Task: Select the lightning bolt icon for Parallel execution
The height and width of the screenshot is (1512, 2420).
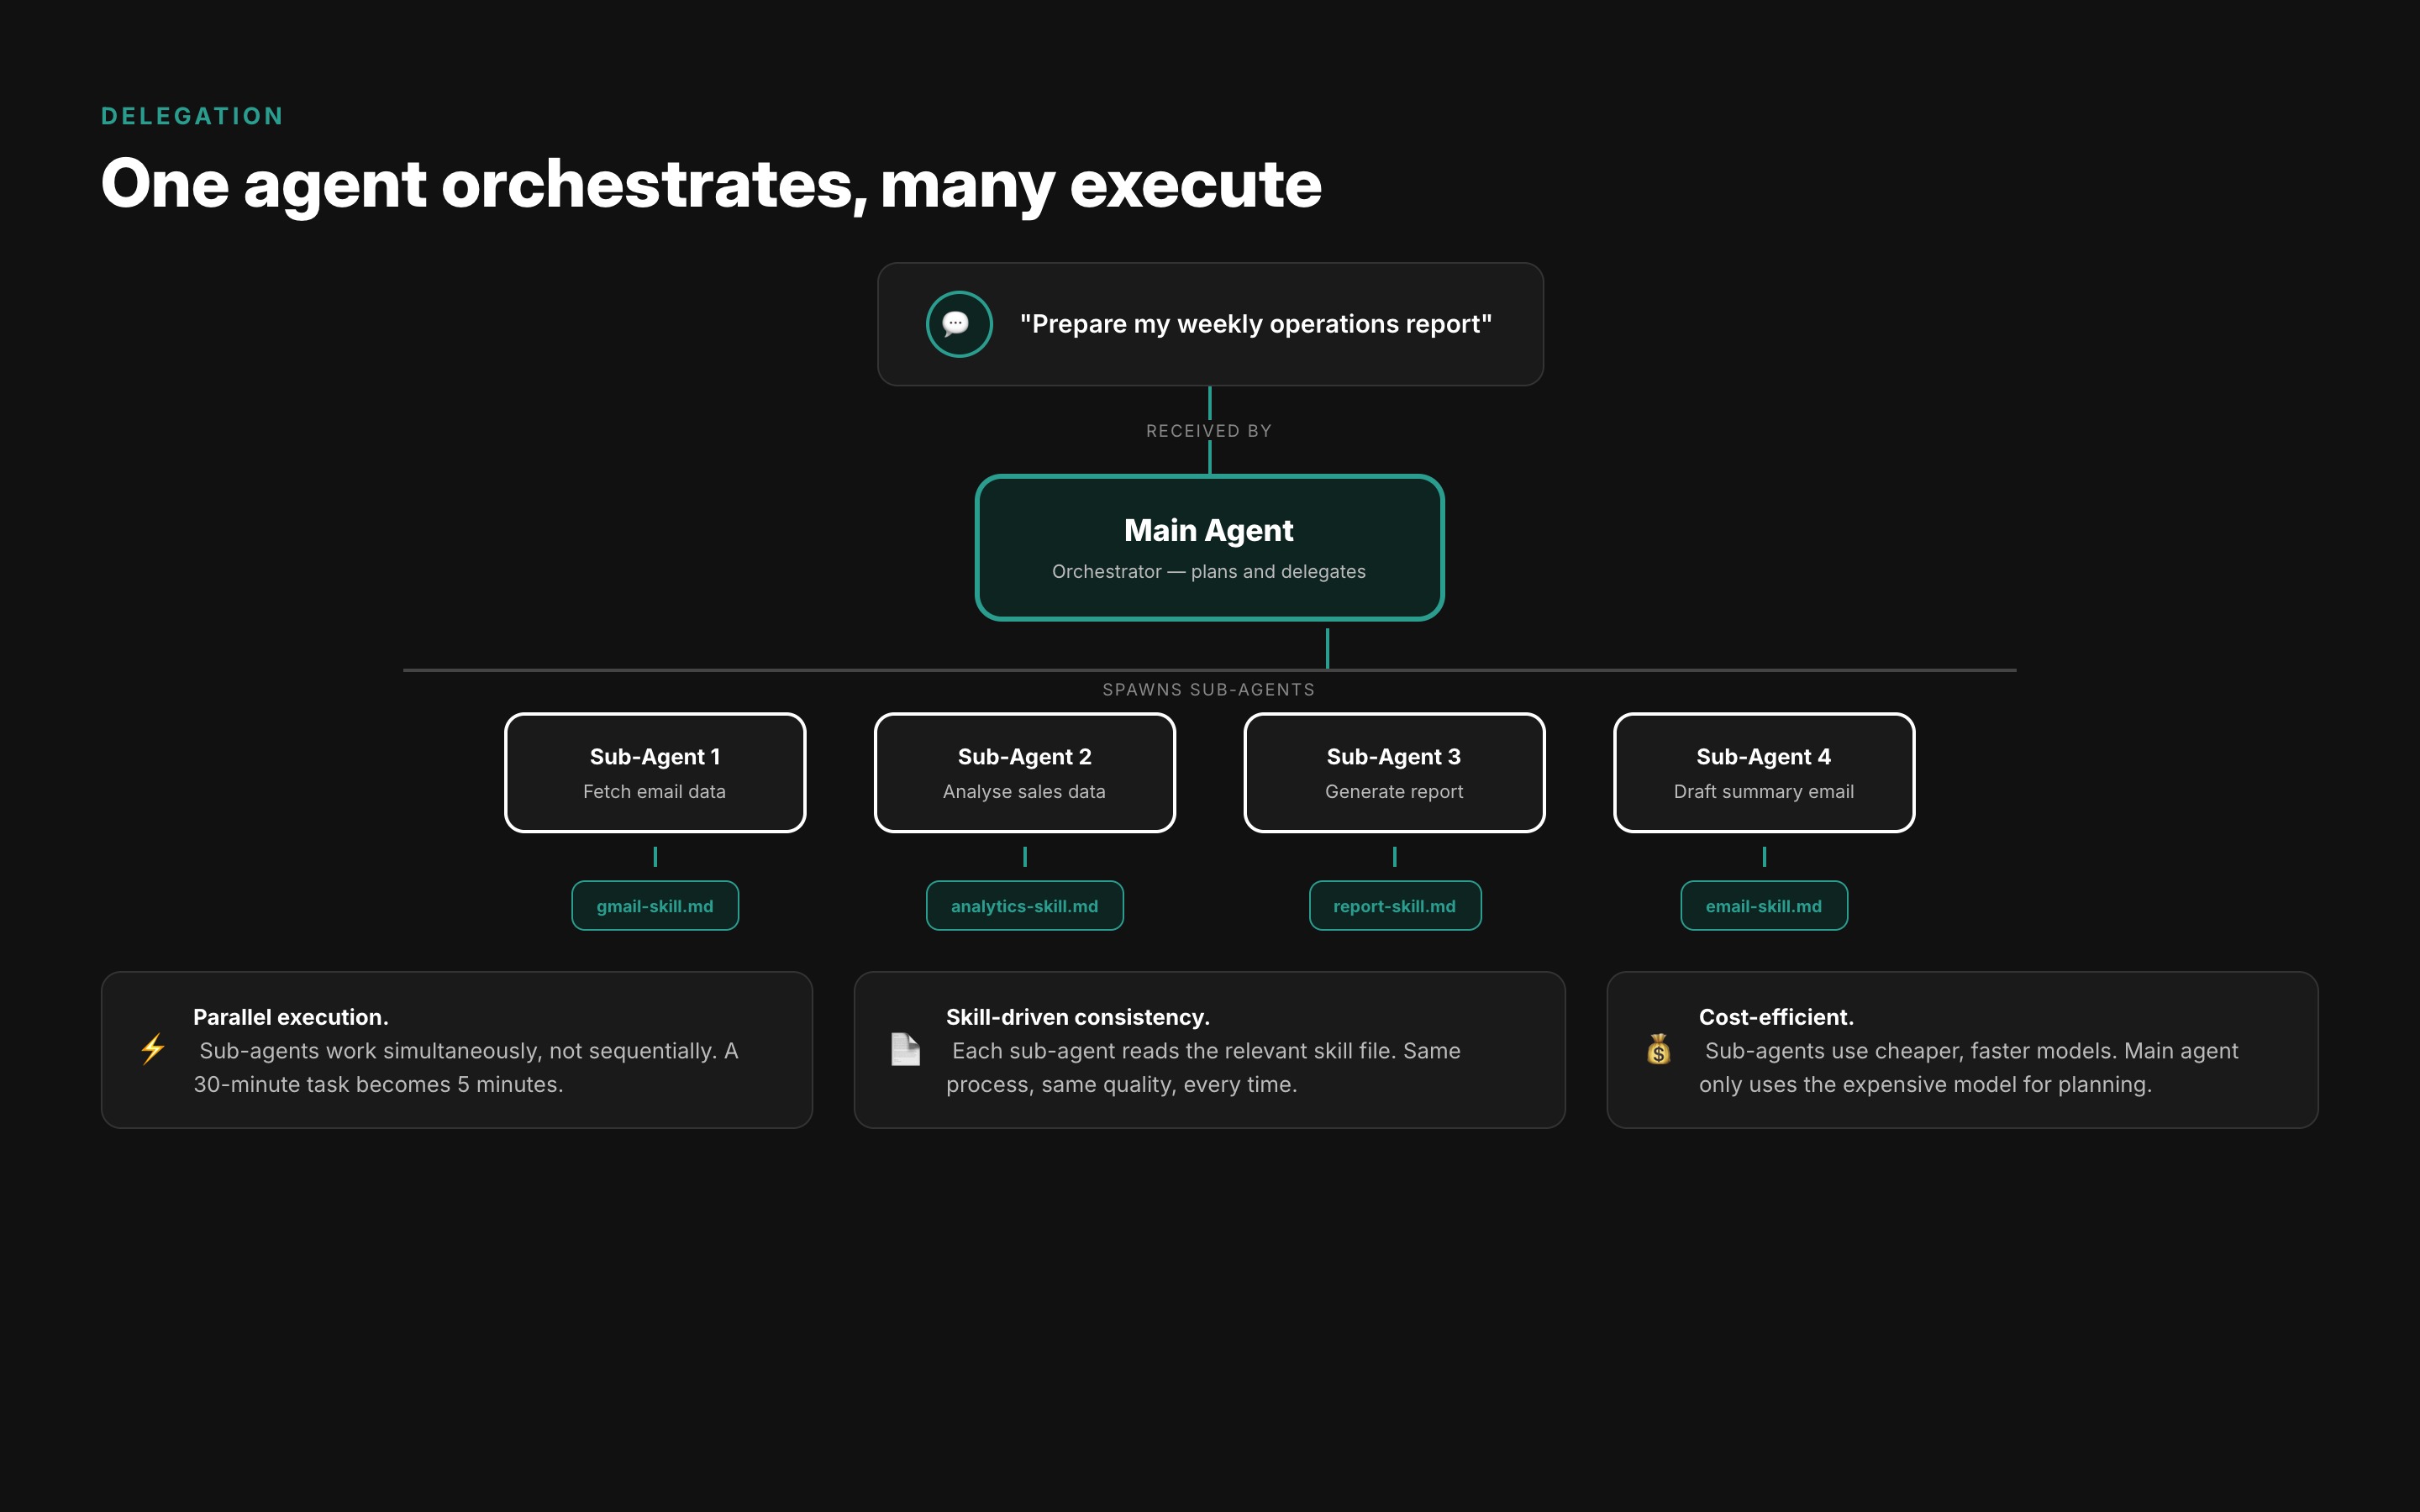Action: pyautogui.click(x=153, y=1051)
